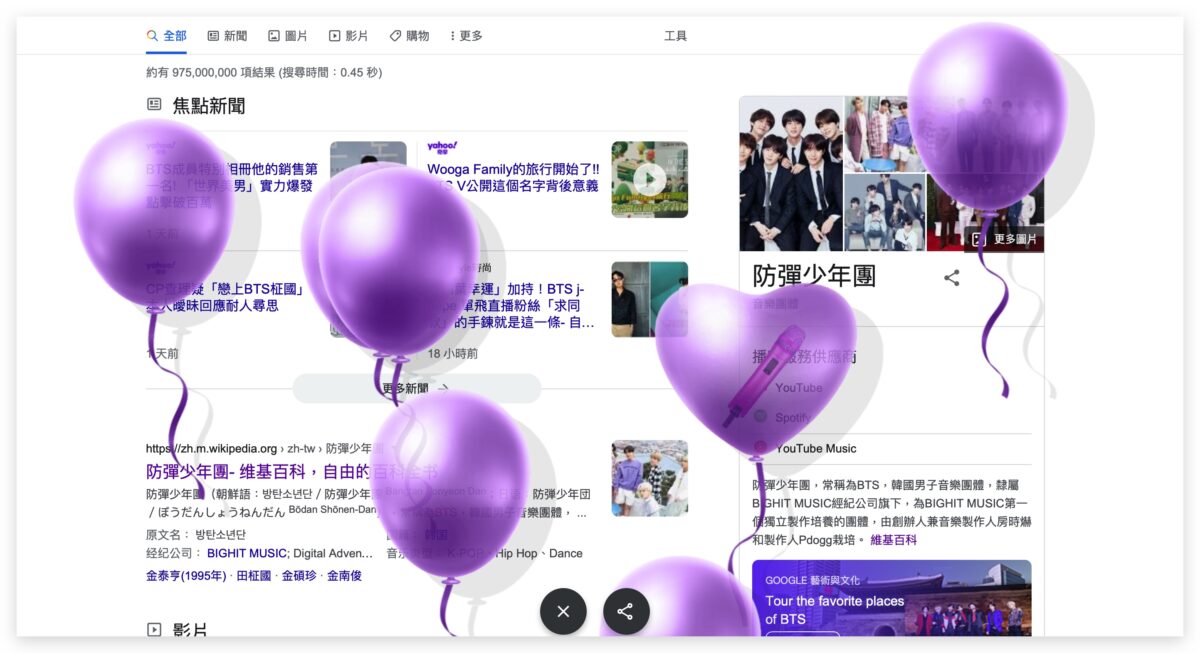Image resolution: width=1200 pixels, height=653 pixels.
Task: Open the 求同款的手鍊 news headline
Action: pos(511,306)
